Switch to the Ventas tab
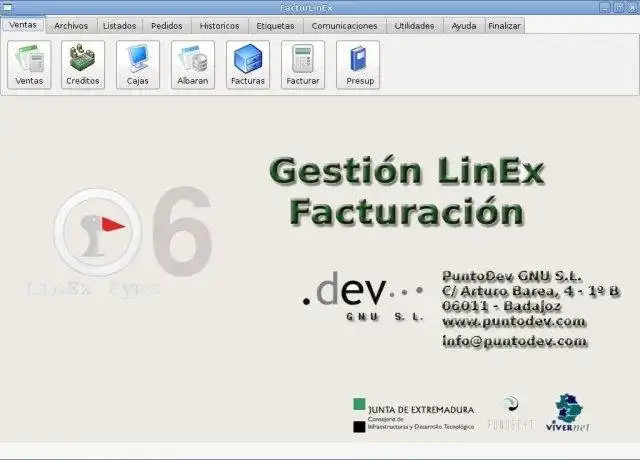Screen dimensions: 640x460 [23, 24]
